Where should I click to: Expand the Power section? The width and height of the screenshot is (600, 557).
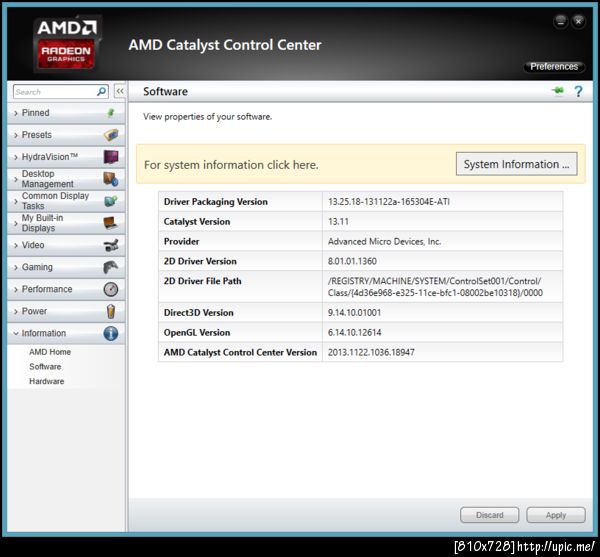point(66,311)
